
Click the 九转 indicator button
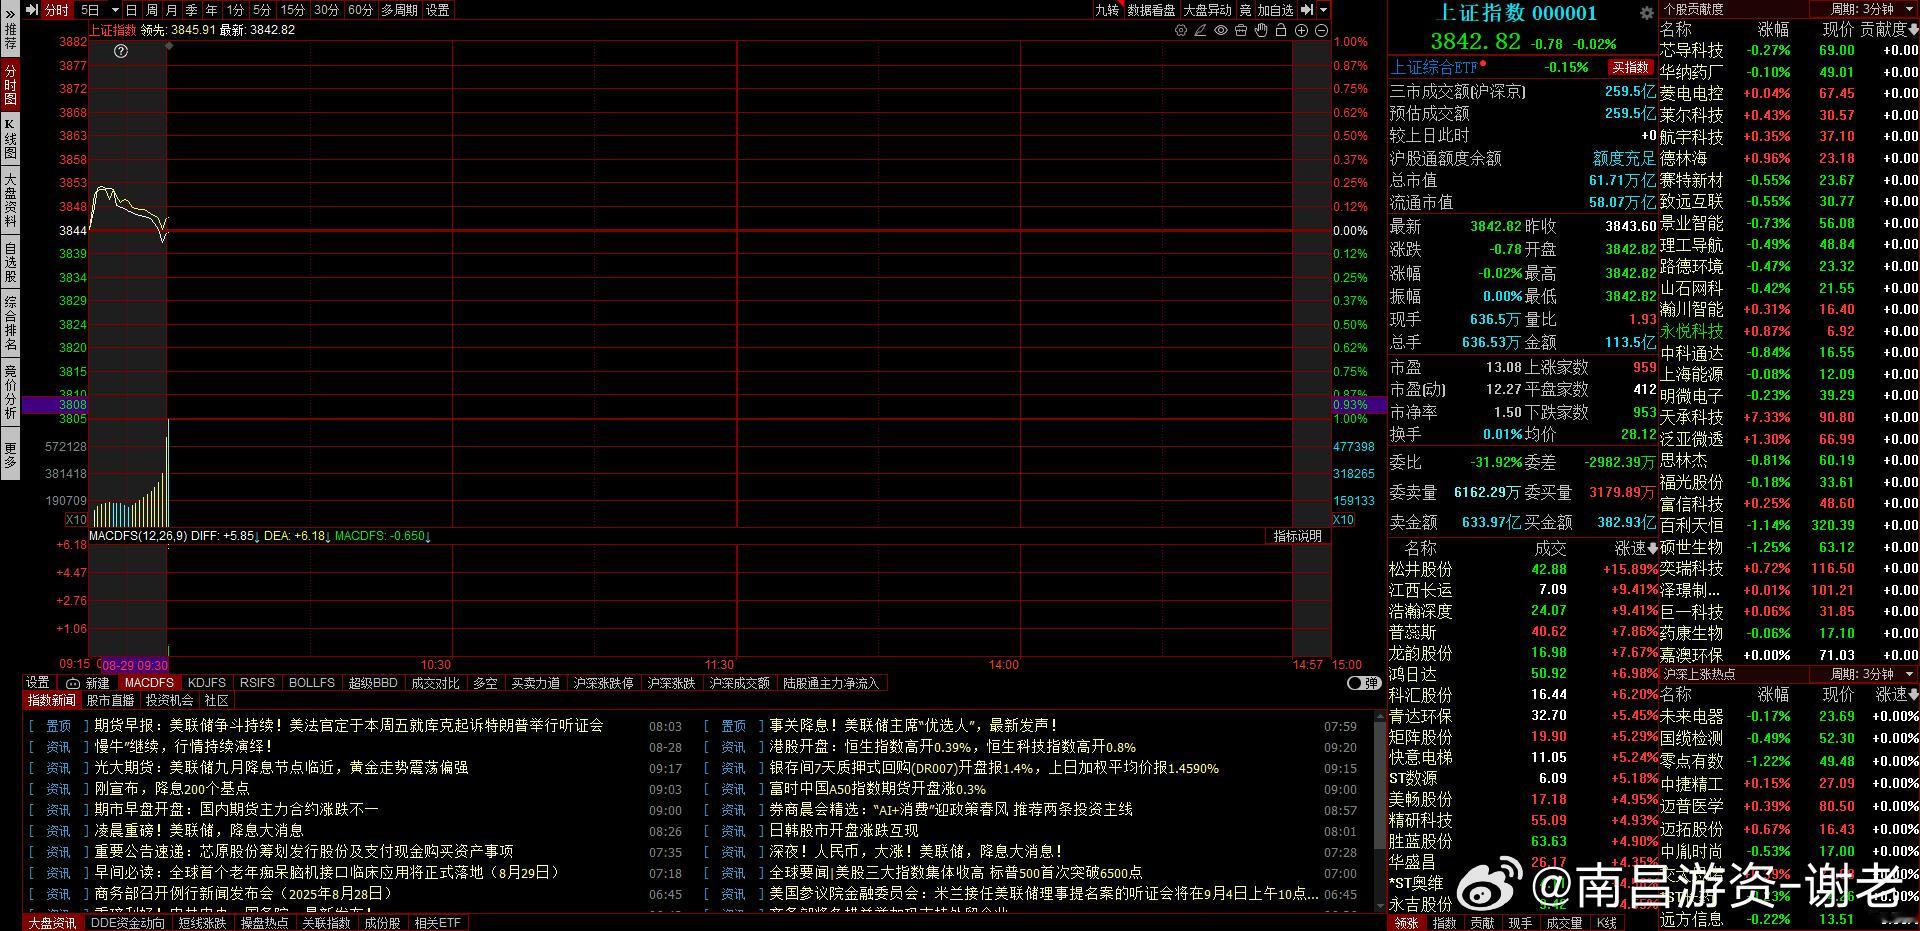[x=1107, y=10]
